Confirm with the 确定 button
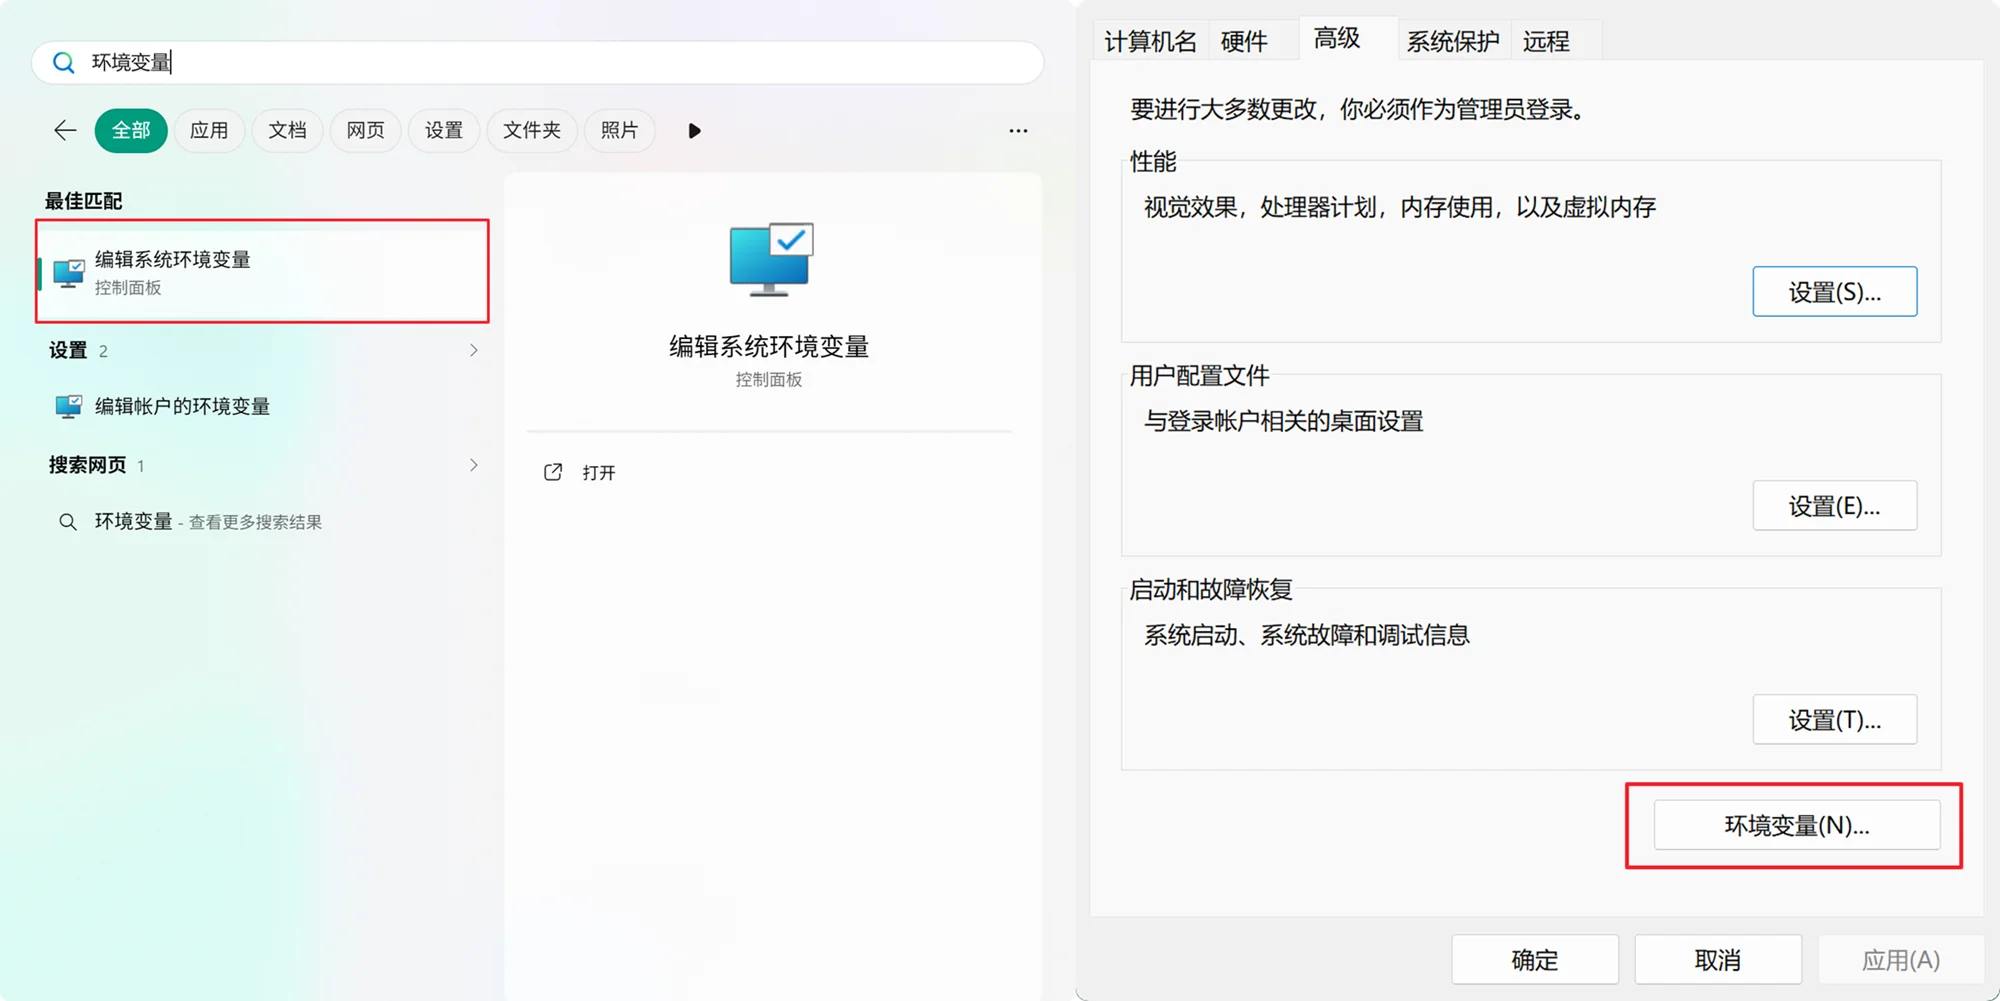This screenshot has width=2000, height=1001. tap(1535, 960)
